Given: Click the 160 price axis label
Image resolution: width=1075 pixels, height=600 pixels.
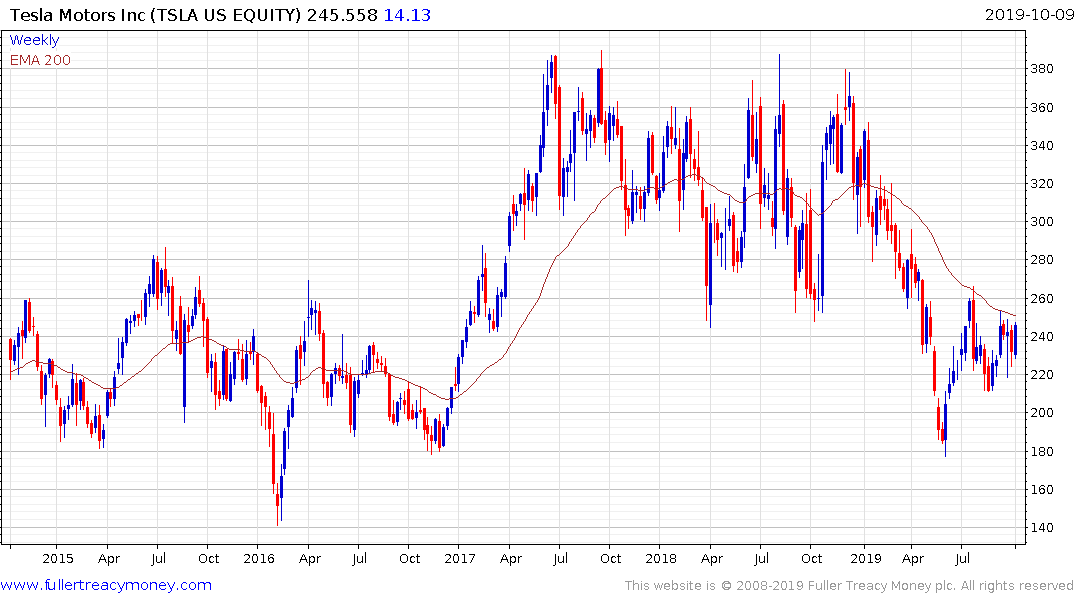Looking at the screenshot, I should [1042, 490].
